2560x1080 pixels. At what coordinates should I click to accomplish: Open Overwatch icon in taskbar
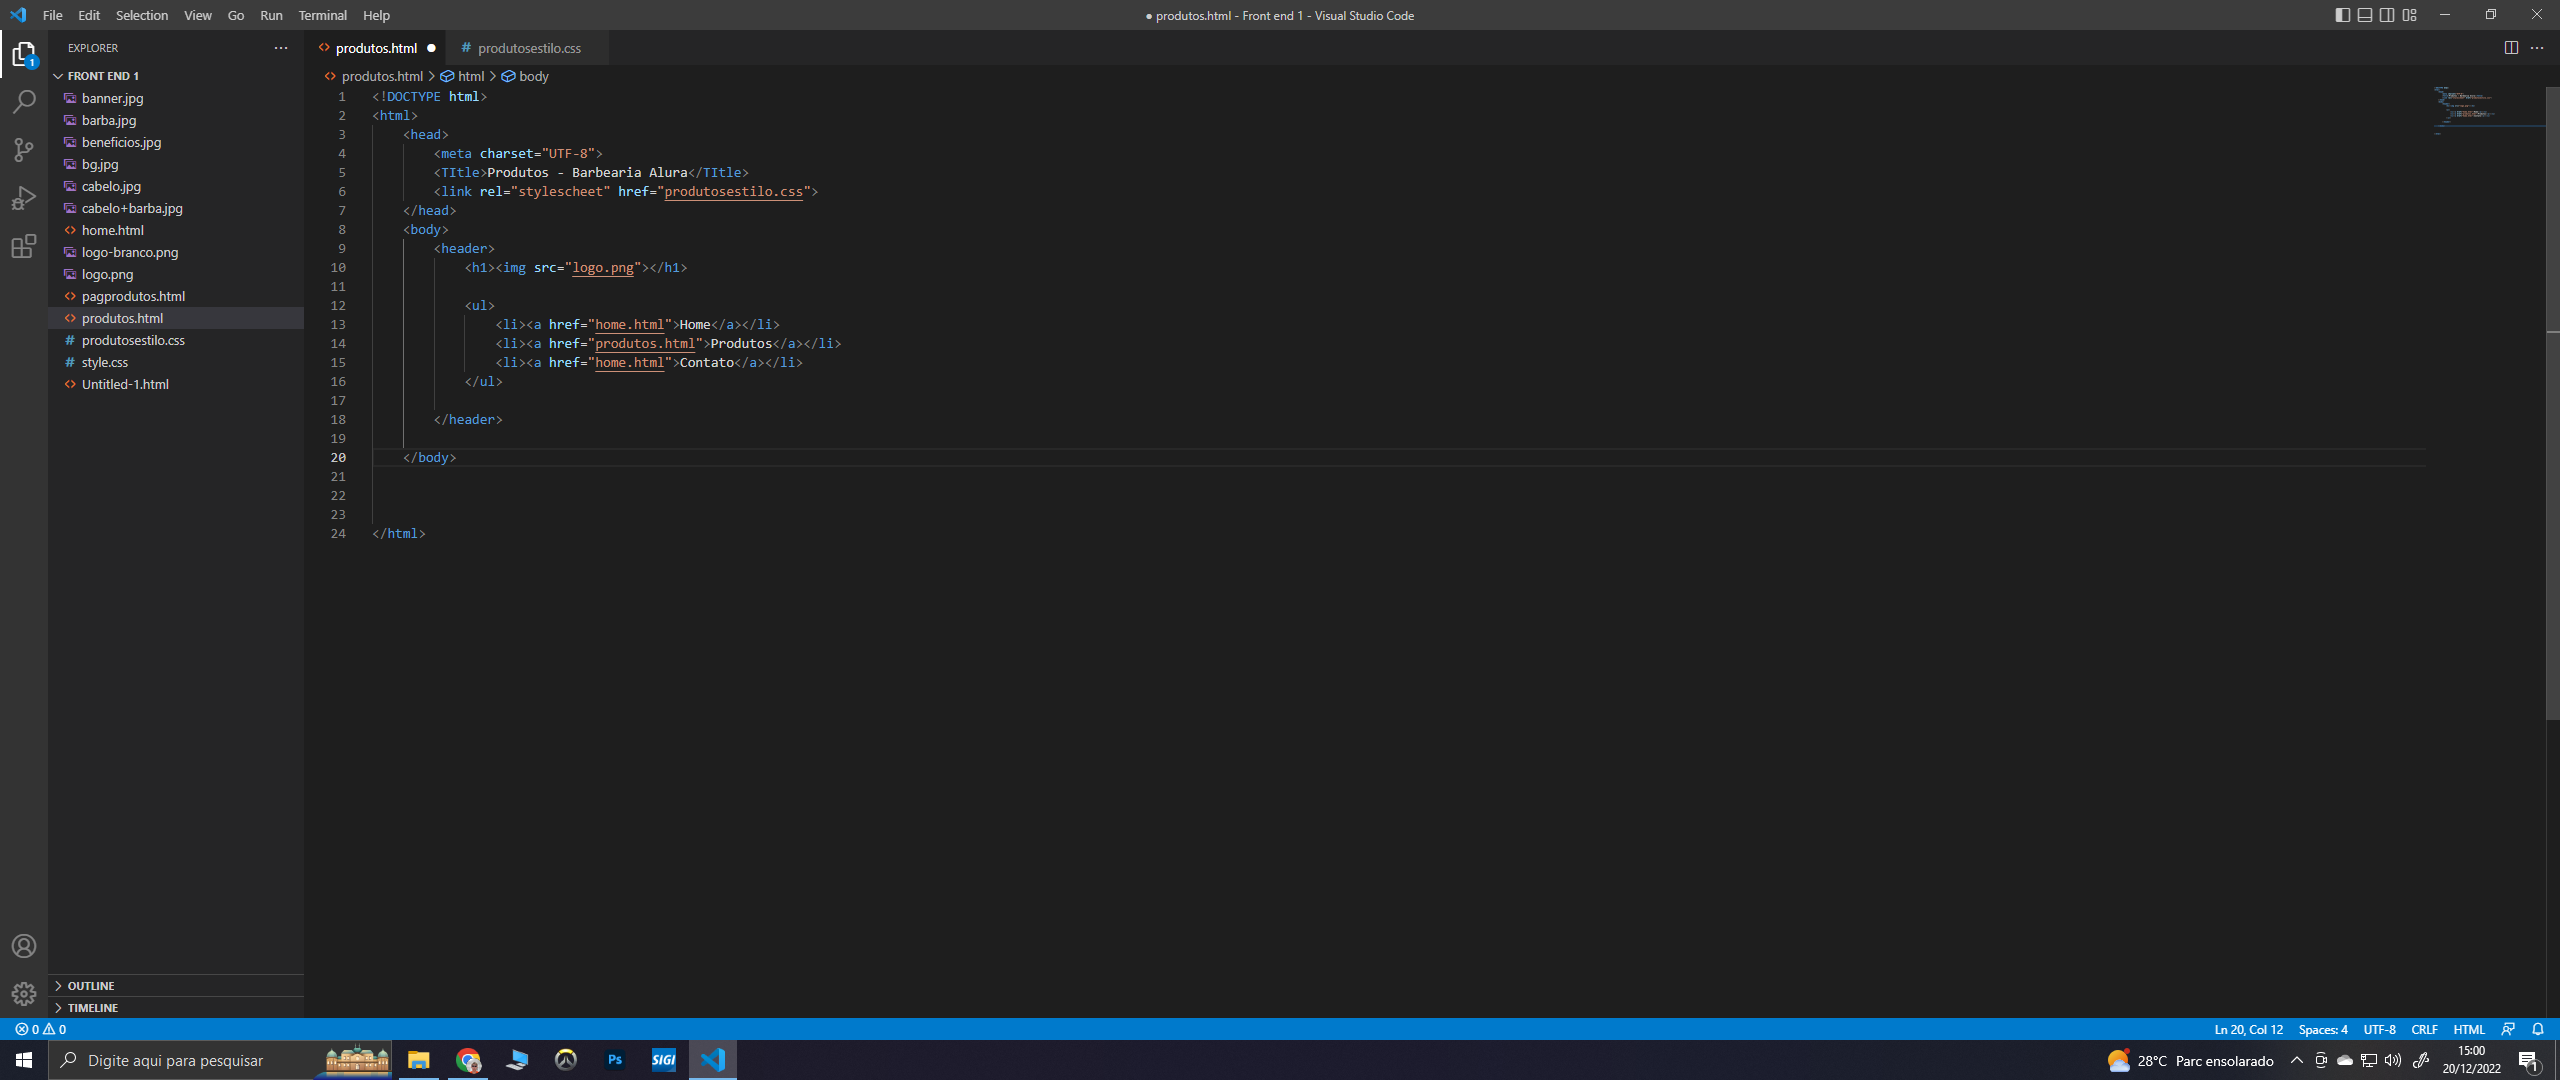click(566, 1060)
